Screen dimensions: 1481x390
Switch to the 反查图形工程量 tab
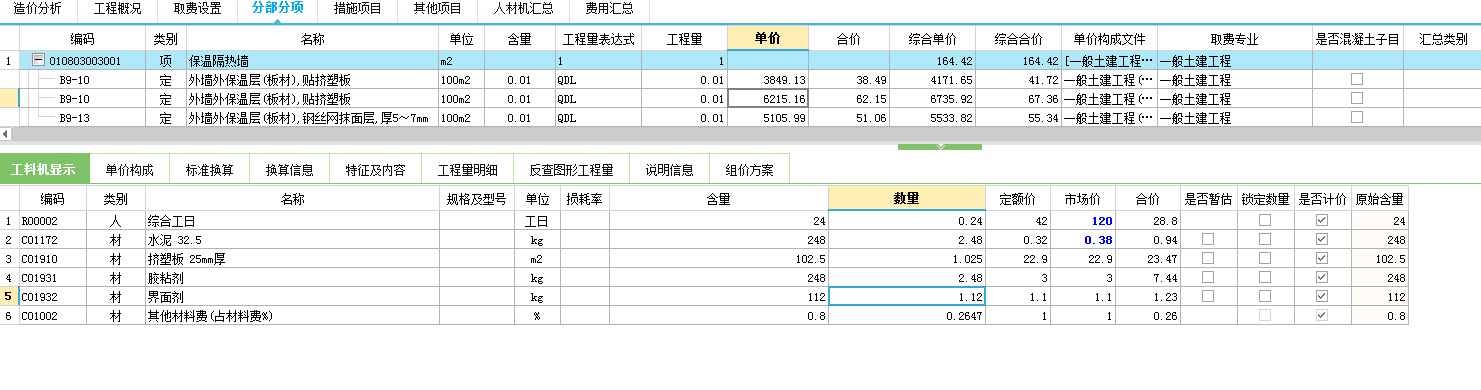(x=572, y=169)
